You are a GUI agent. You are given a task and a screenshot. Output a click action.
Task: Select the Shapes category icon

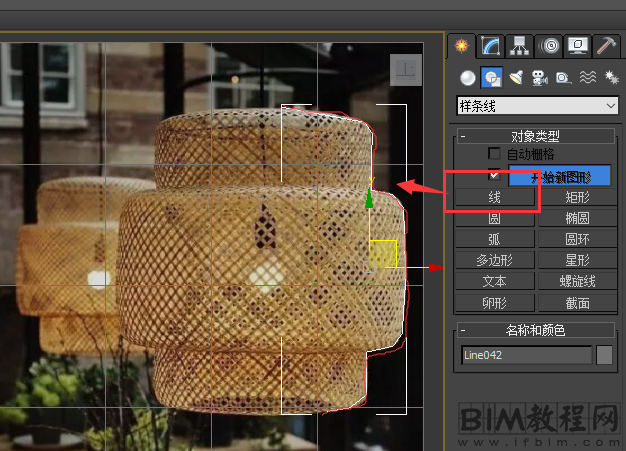[491, 77]
